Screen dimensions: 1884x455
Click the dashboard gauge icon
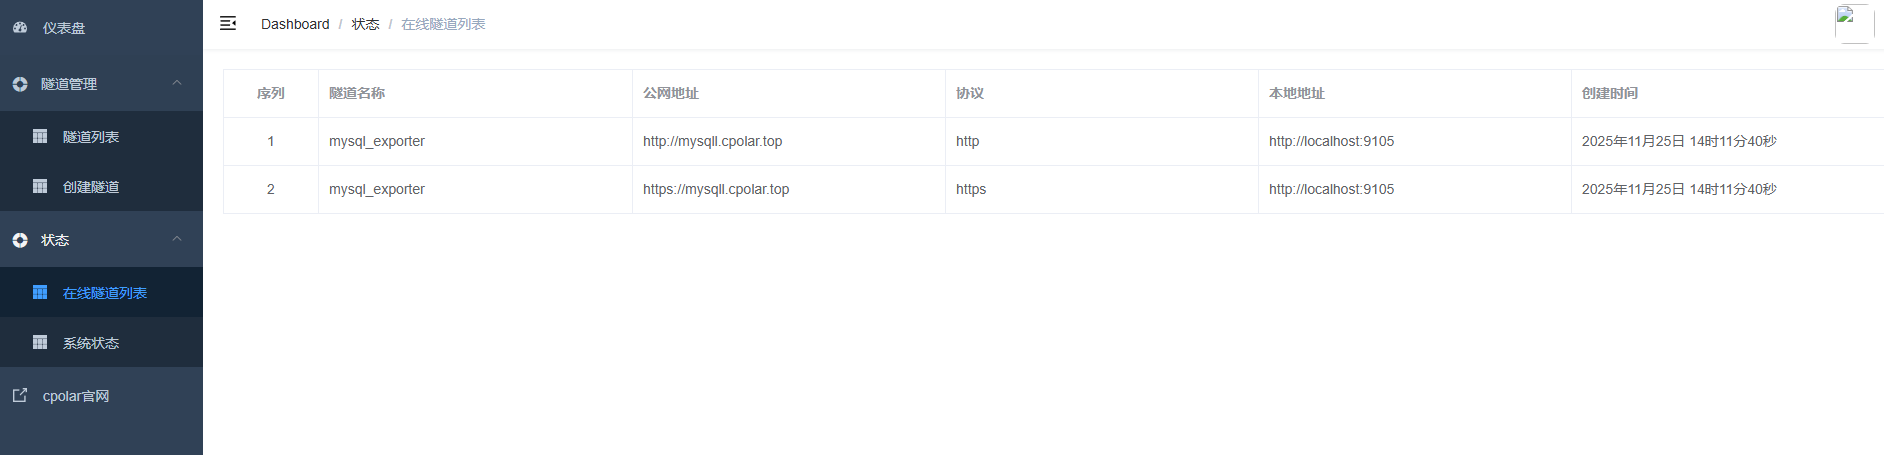pyautogui.click(x=20, y=28)
